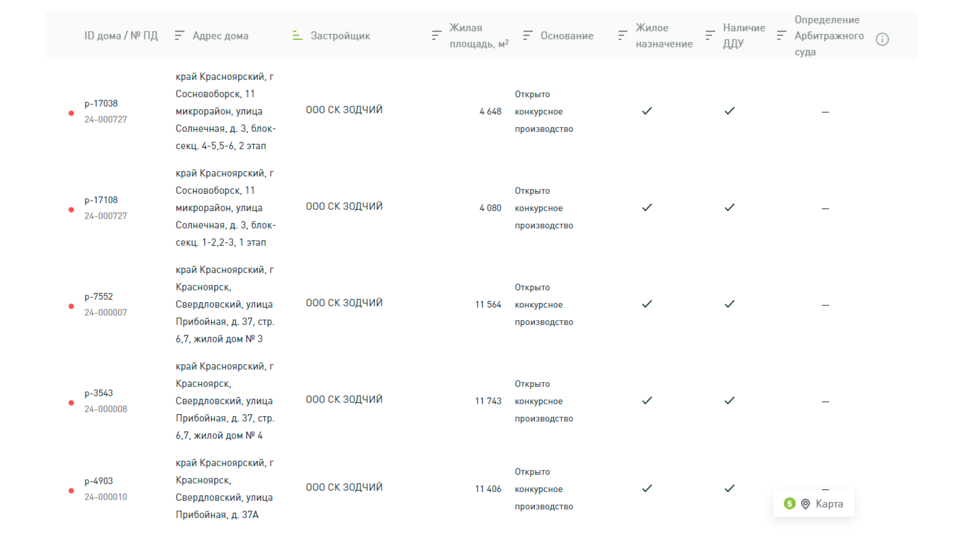The image size is (957, 554).
Task: Sort by Жилая площадь using its icon
Action: point(436,36)
